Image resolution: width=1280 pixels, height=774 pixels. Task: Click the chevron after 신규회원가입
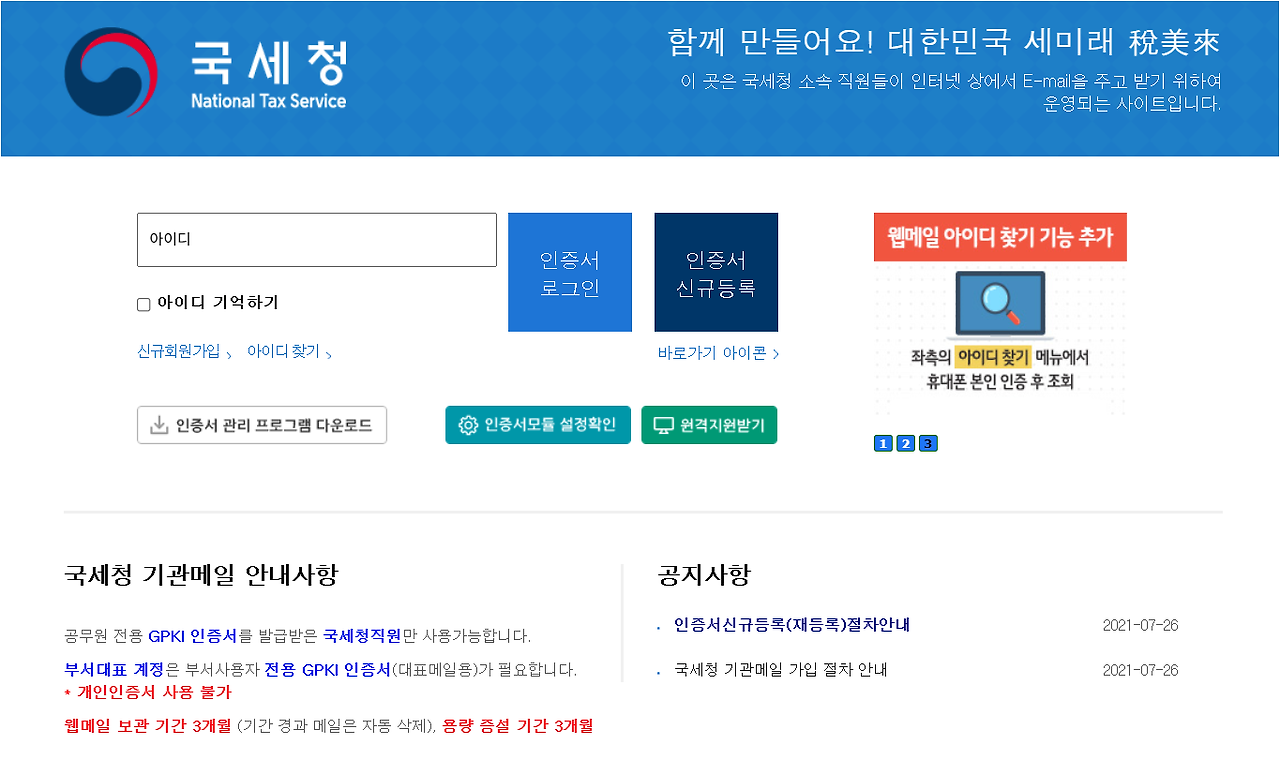(x=229, y=352)
